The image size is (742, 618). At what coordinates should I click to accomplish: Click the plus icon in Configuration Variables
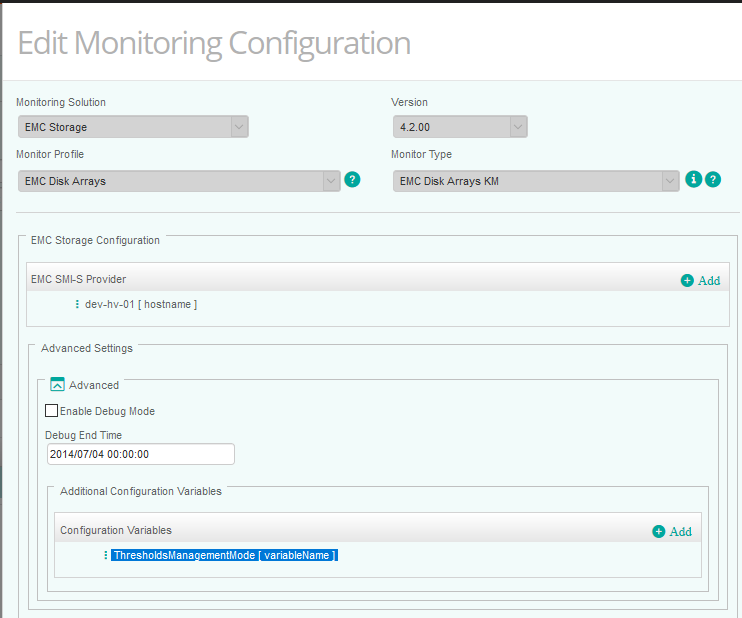click(658, 532)
